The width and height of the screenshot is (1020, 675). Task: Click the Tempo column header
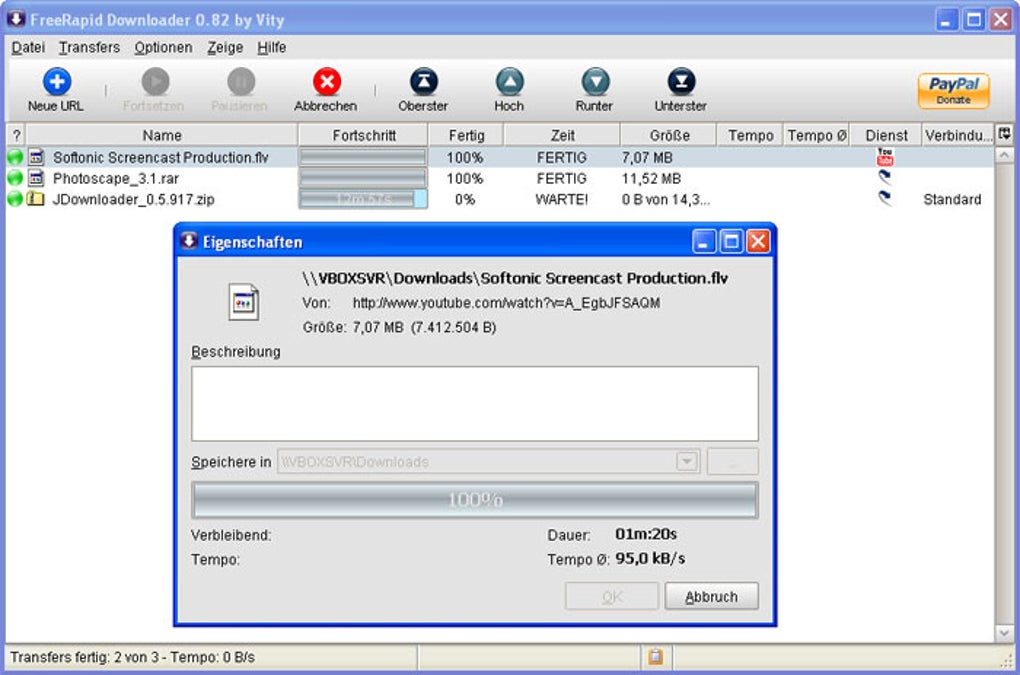click(x=750, y=135)
